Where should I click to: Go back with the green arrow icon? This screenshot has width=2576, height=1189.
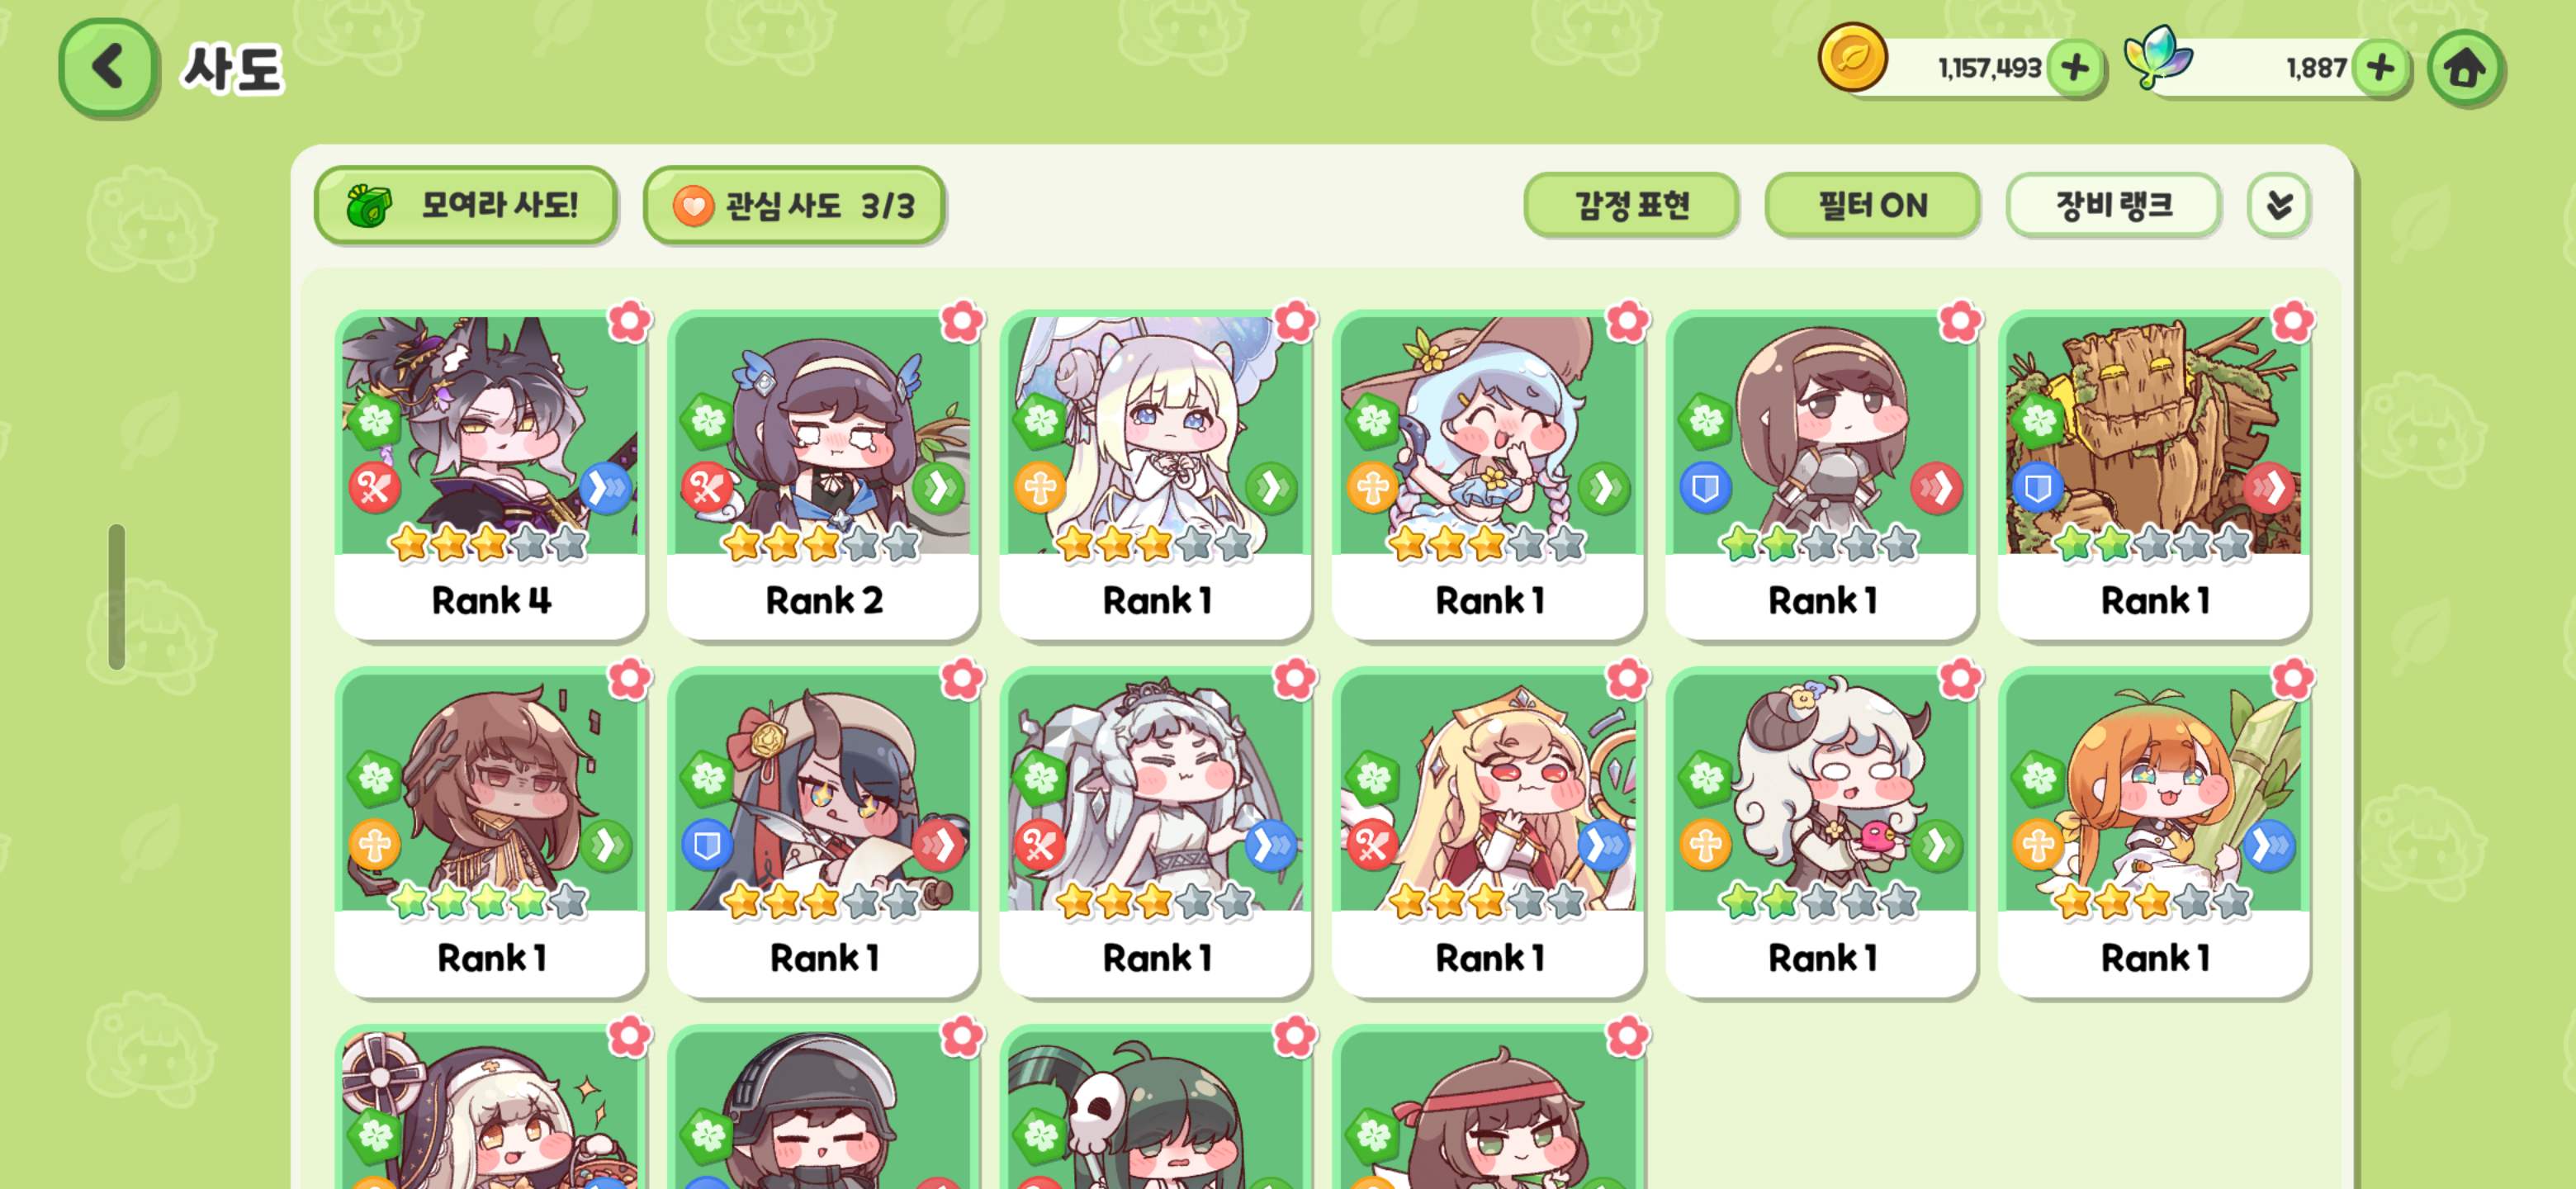point(108,68)
